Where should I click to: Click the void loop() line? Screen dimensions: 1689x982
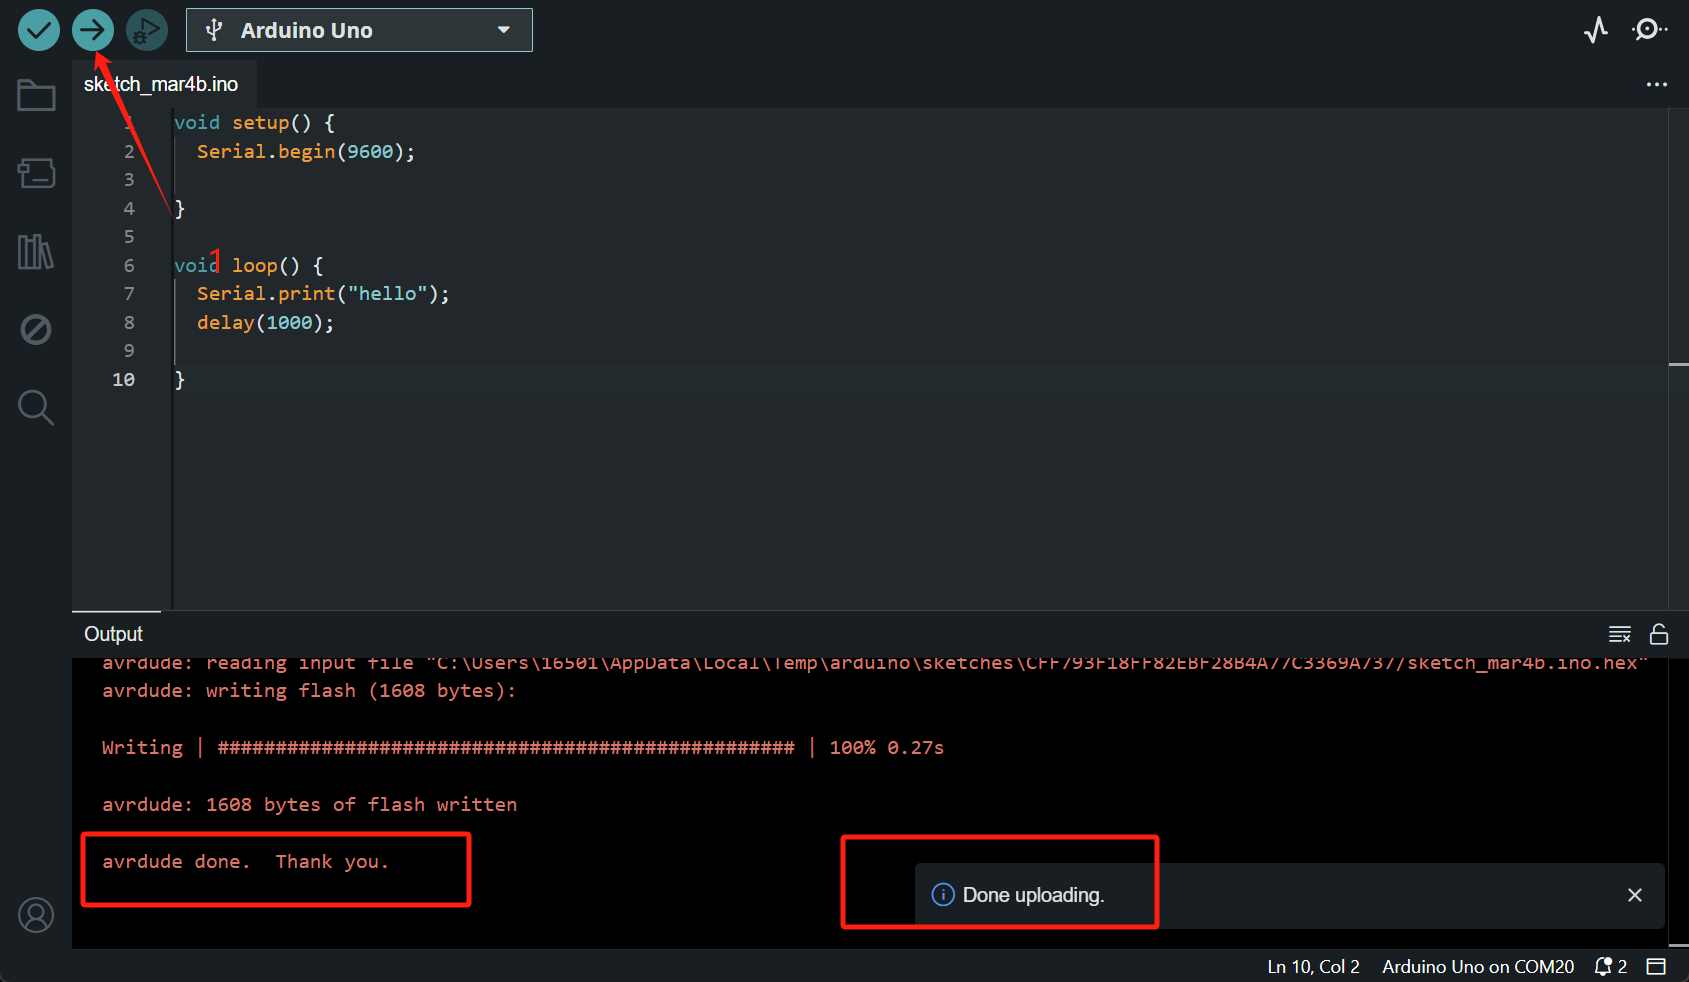click(x=249, y=266)
